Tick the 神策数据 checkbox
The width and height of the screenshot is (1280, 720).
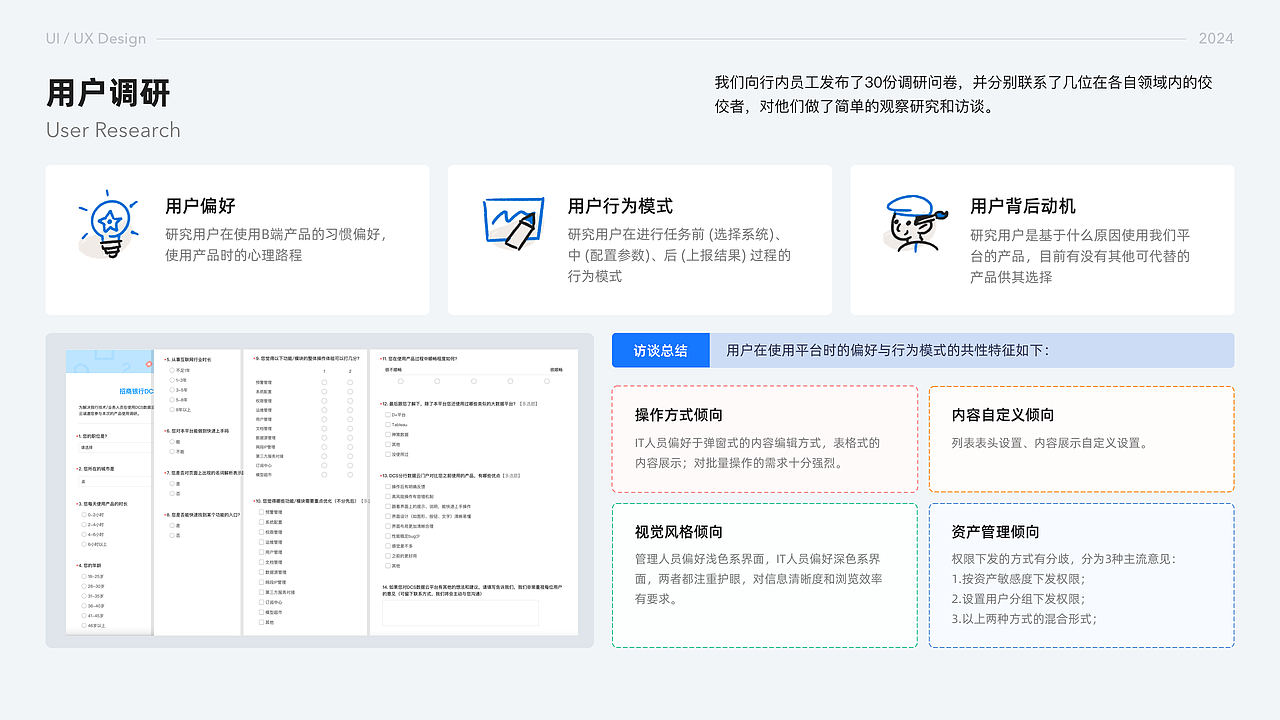pos(388,434)
